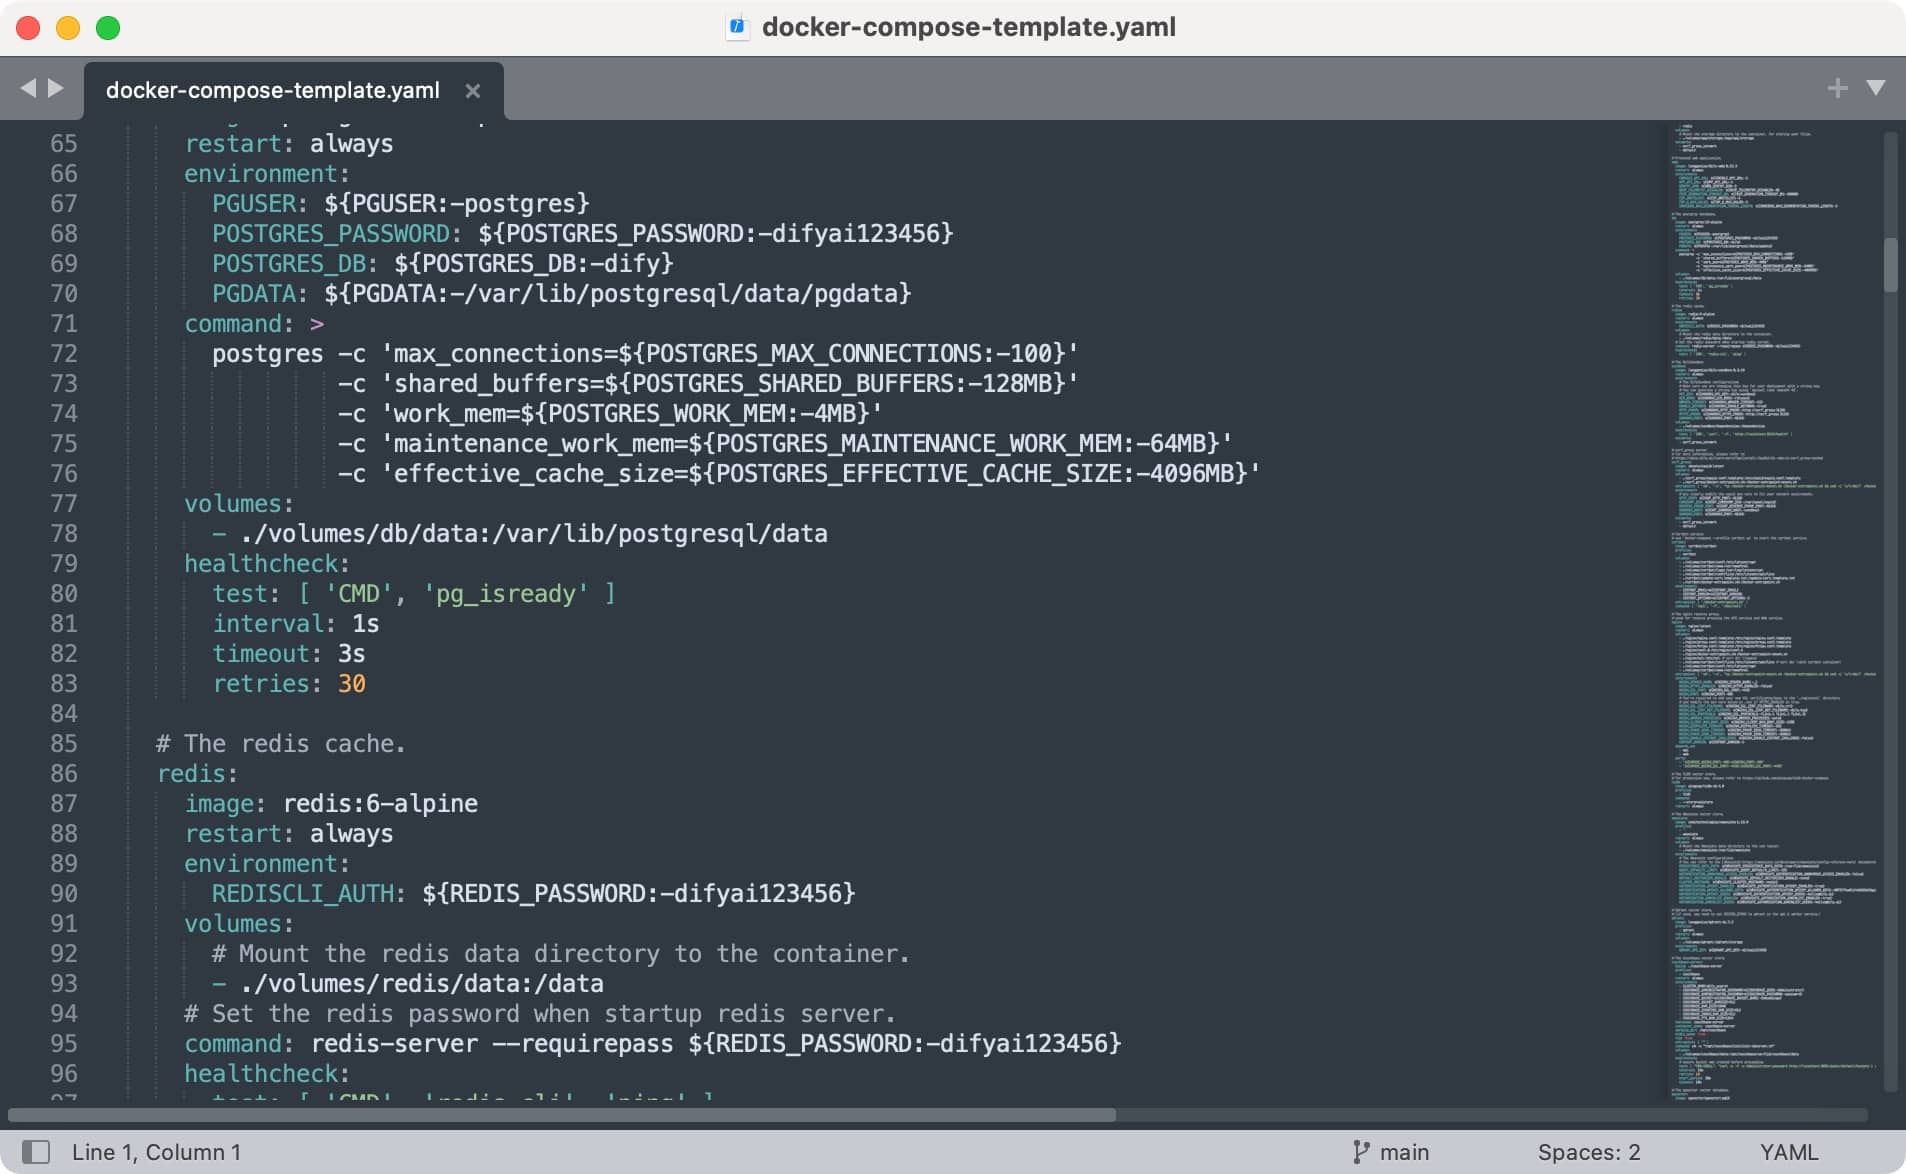Click the minimap code preview
The width and height of the screenshot is (1906, 1174).
coord(1770,600)
